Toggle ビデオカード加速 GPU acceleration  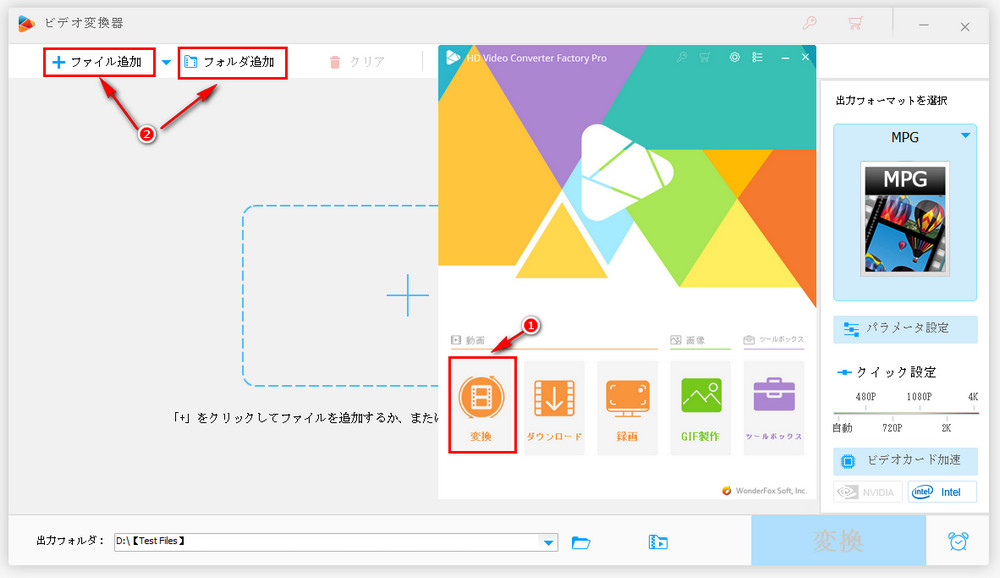pos(905,461)
